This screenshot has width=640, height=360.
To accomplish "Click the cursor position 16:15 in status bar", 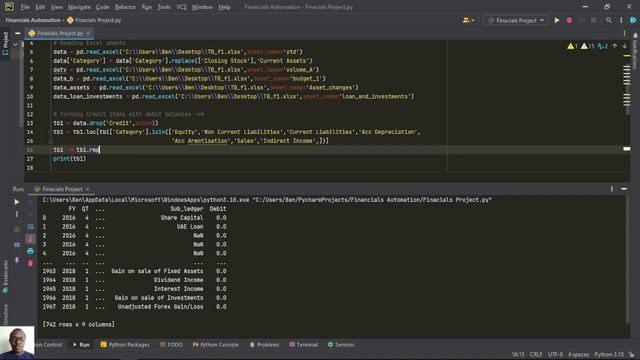I will (x=518, y=355).
